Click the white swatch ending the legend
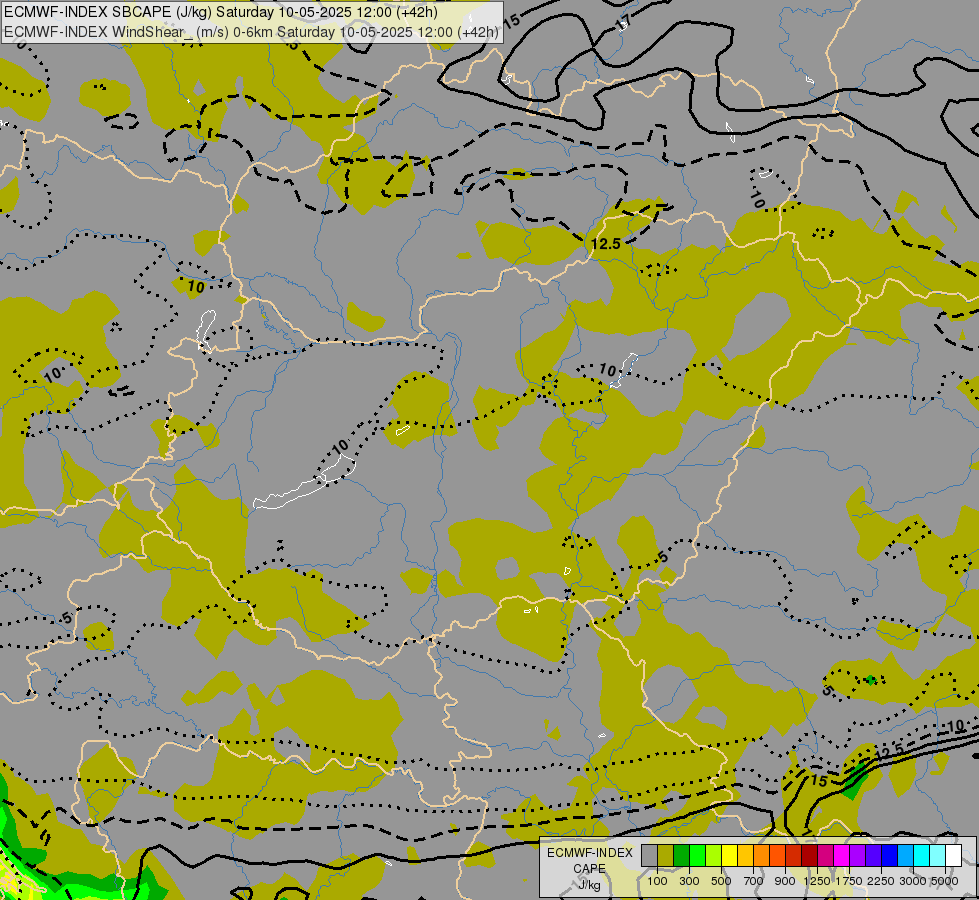 pos(953,855)
